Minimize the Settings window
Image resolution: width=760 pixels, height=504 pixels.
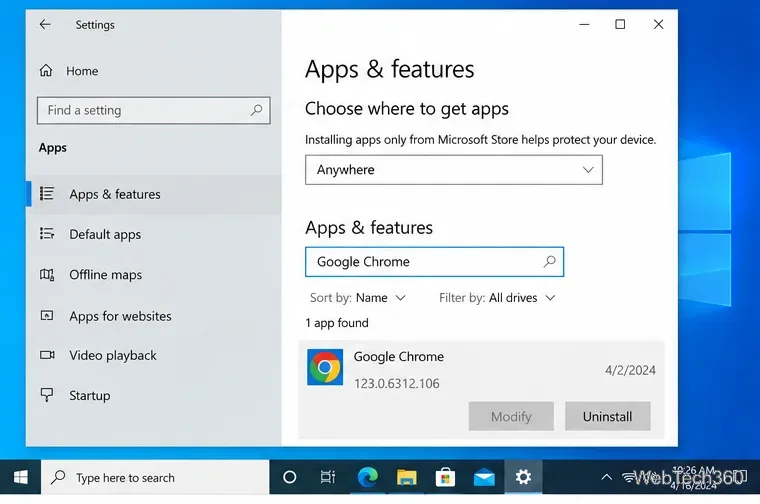585,24
